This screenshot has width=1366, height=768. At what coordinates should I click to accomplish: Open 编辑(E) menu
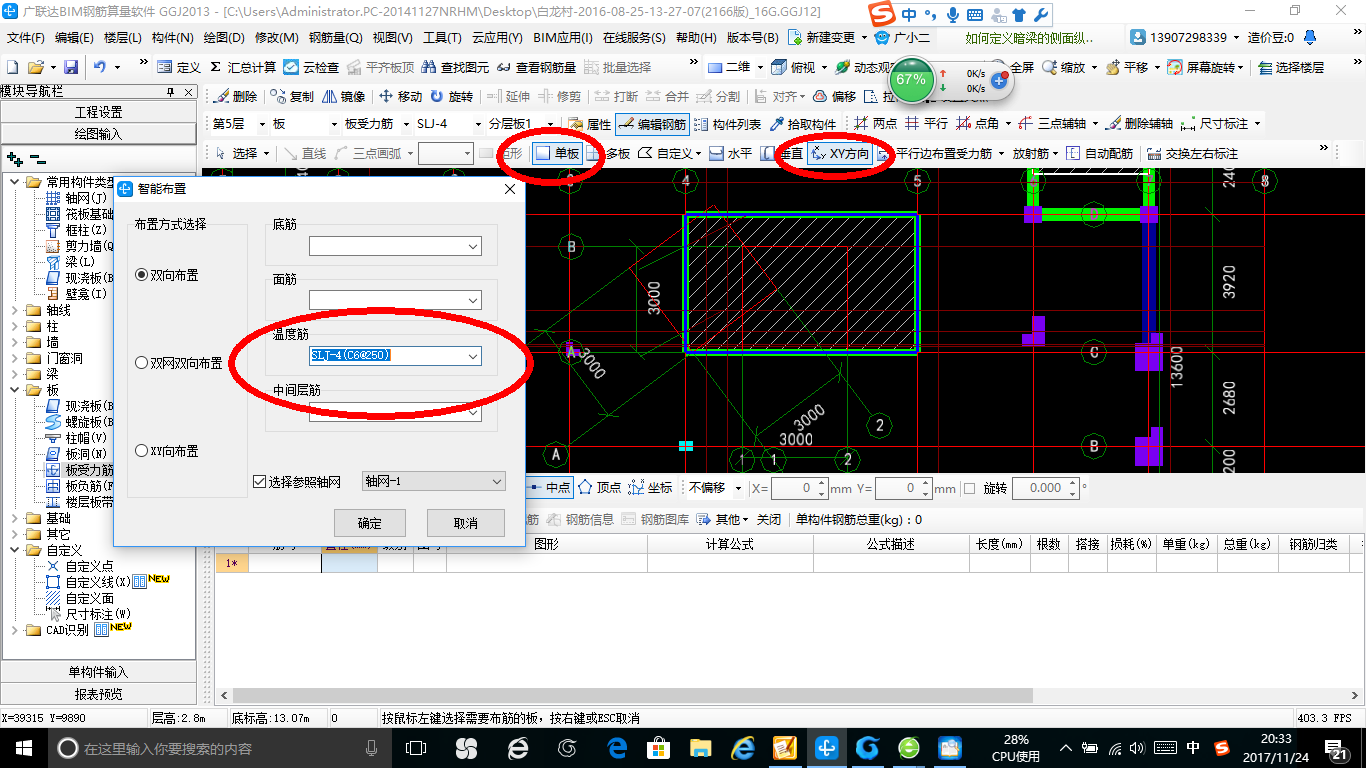(x=74, y=38)
